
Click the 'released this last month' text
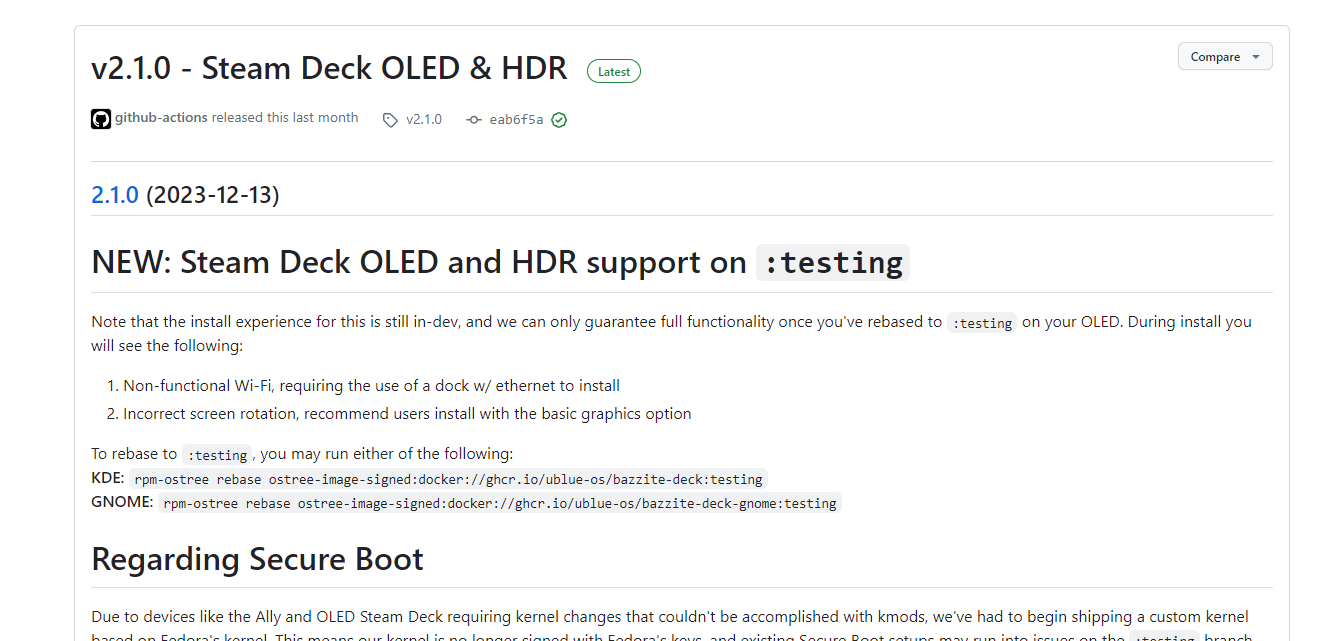[285, 118]
